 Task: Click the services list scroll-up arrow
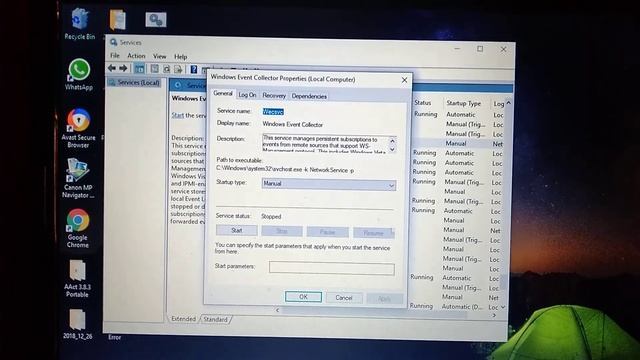(508, 103)
